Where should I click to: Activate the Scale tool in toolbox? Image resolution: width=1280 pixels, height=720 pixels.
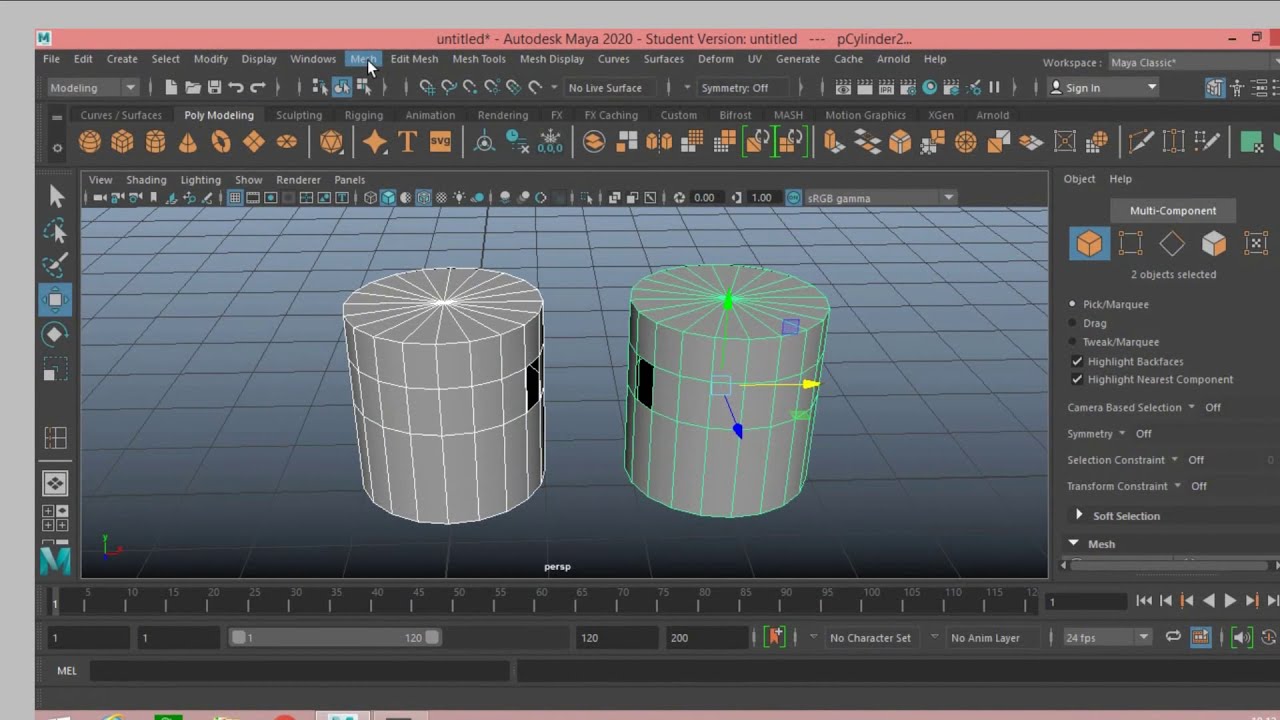pyautogui.click(x=56, y=368)
